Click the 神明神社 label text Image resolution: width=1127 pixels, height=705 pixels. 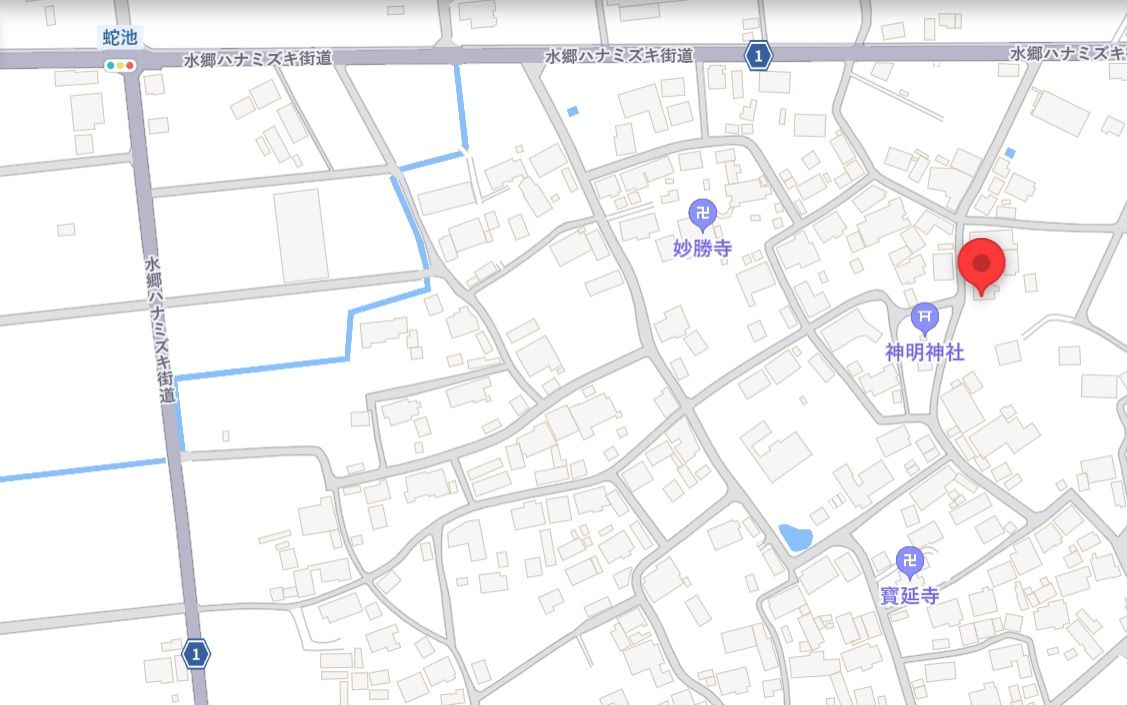click(924, 352)
